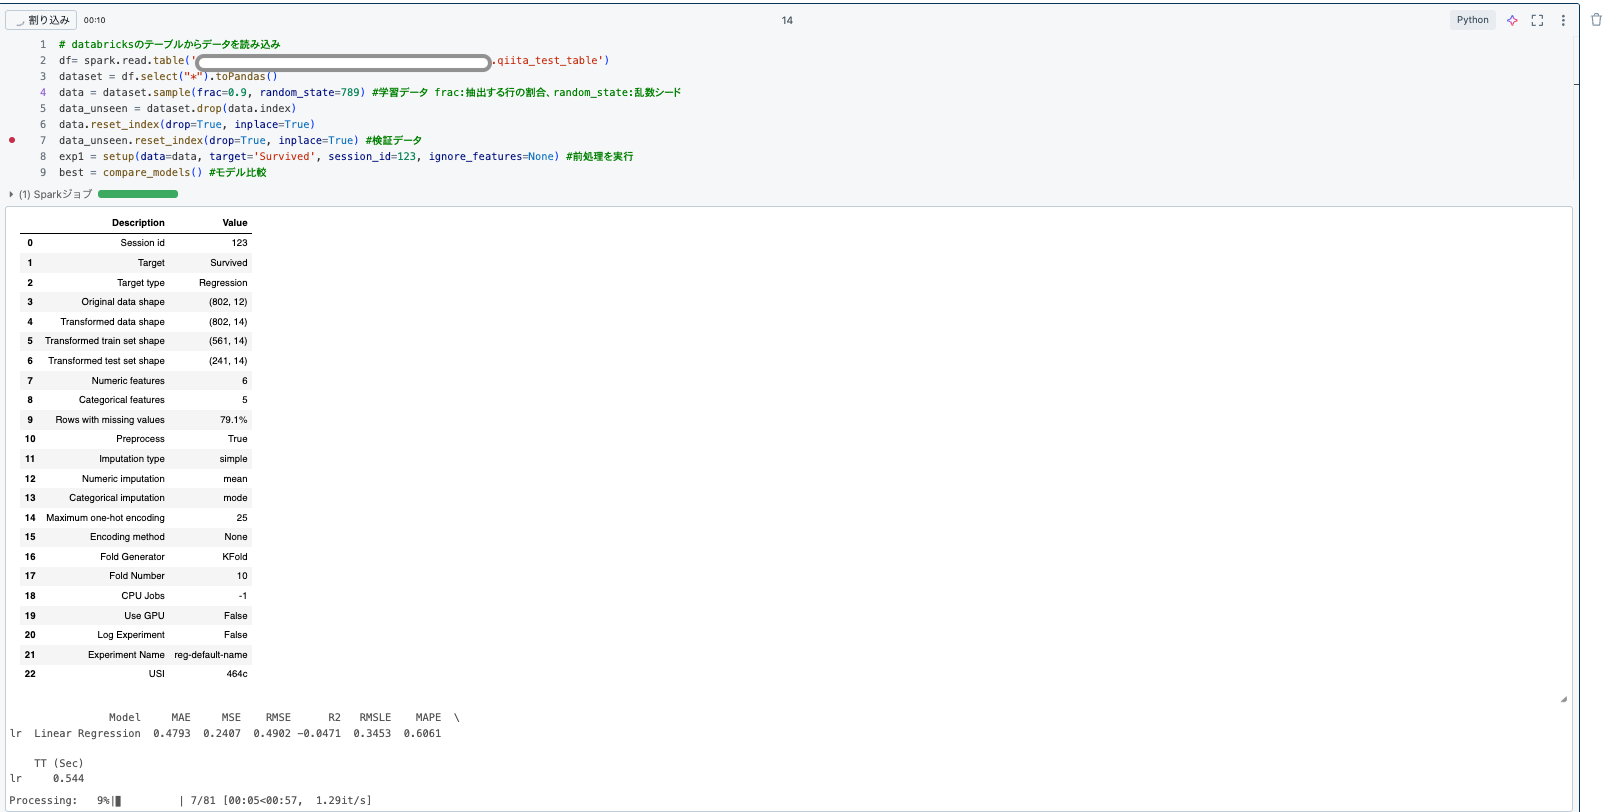Expand cell to fullscreen view

[x=1537, y=20]
